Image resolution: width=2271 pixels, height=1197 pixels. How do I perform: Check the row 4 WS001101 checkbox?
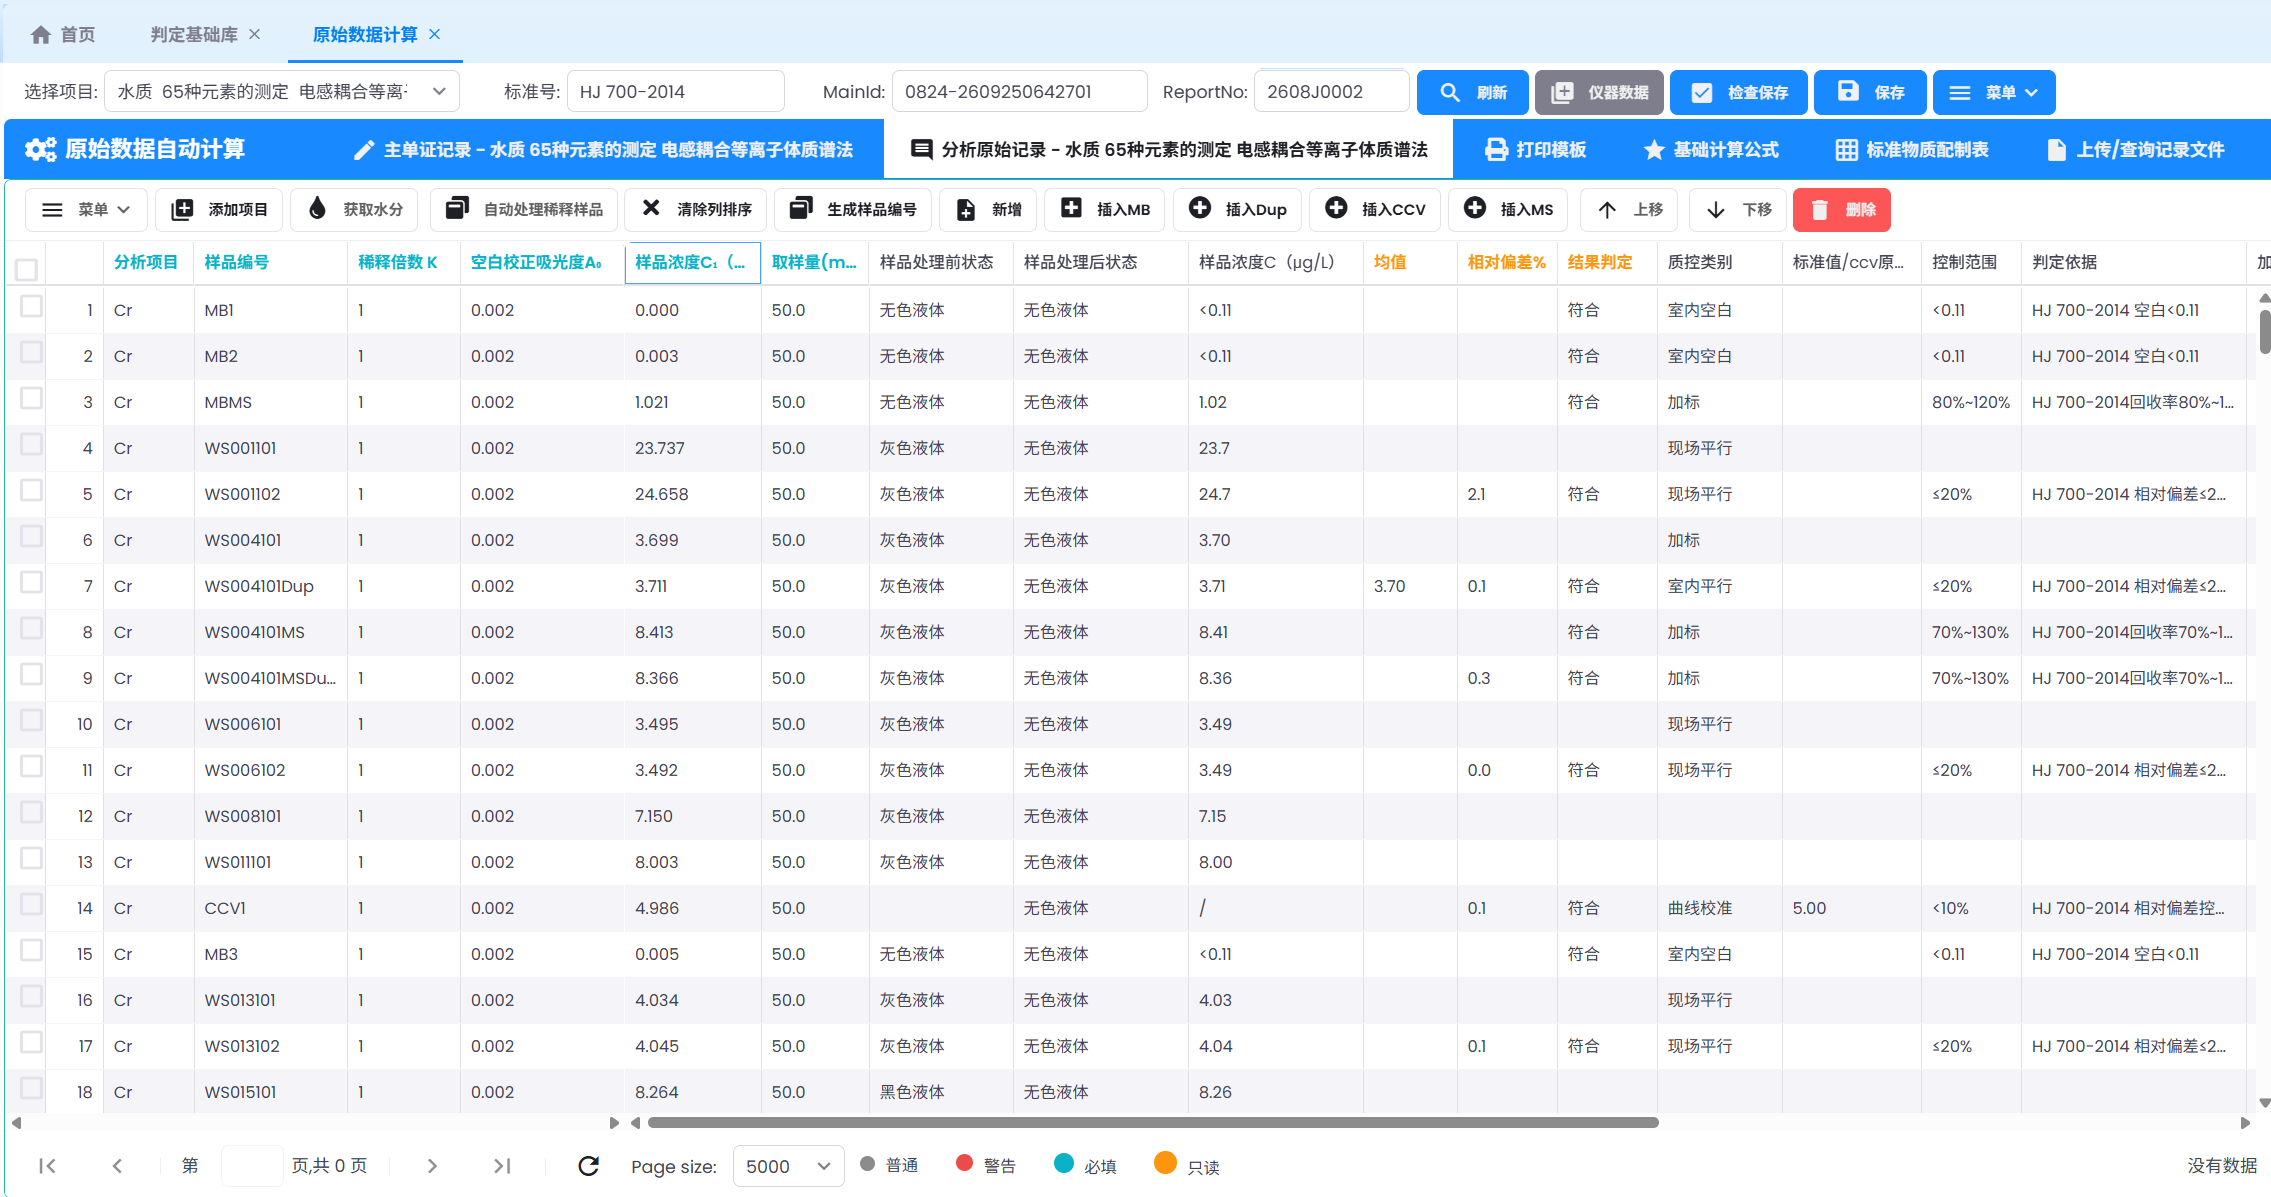click(32, 444)
